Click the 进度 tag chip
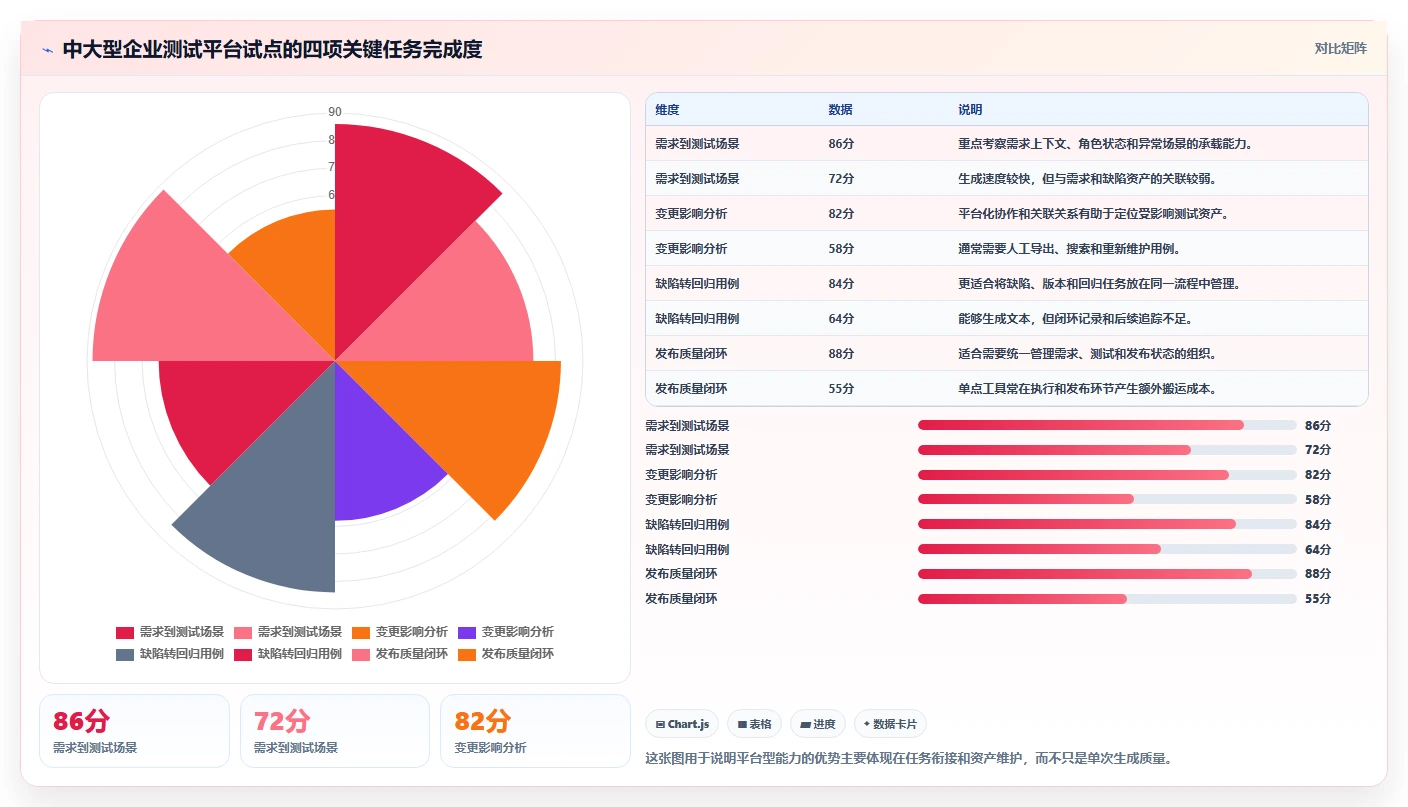This screenshot has width=1408, height=807. [x=817, y=724]
